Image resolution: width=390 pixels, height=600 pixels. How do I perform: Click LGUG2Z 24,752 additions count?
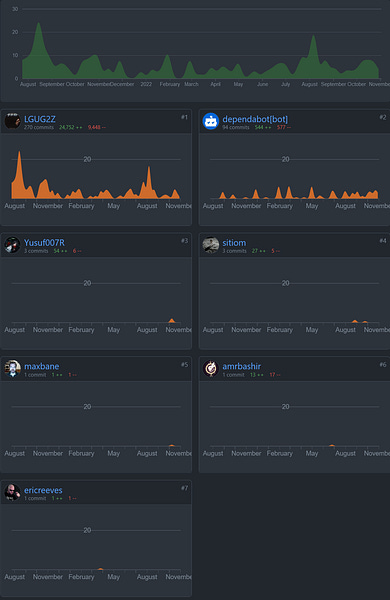[x=70, y=127]
